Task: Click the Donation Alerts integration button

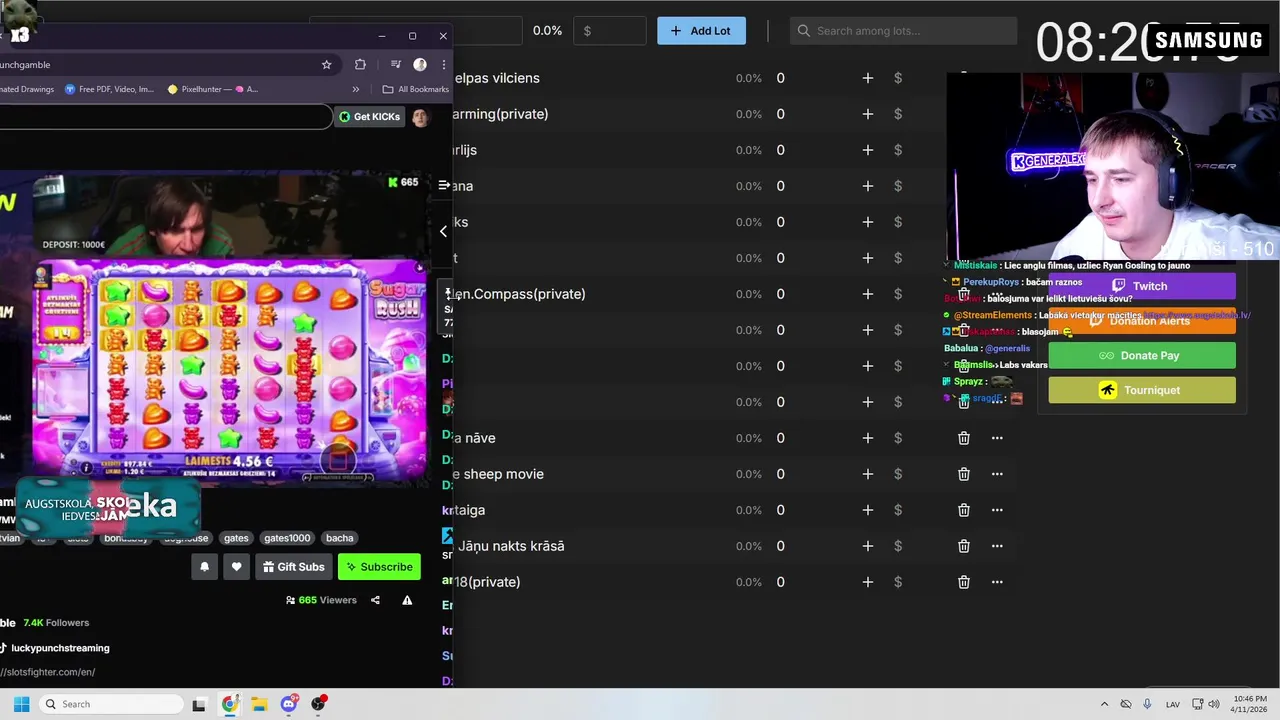Action: coord(1142,321)
